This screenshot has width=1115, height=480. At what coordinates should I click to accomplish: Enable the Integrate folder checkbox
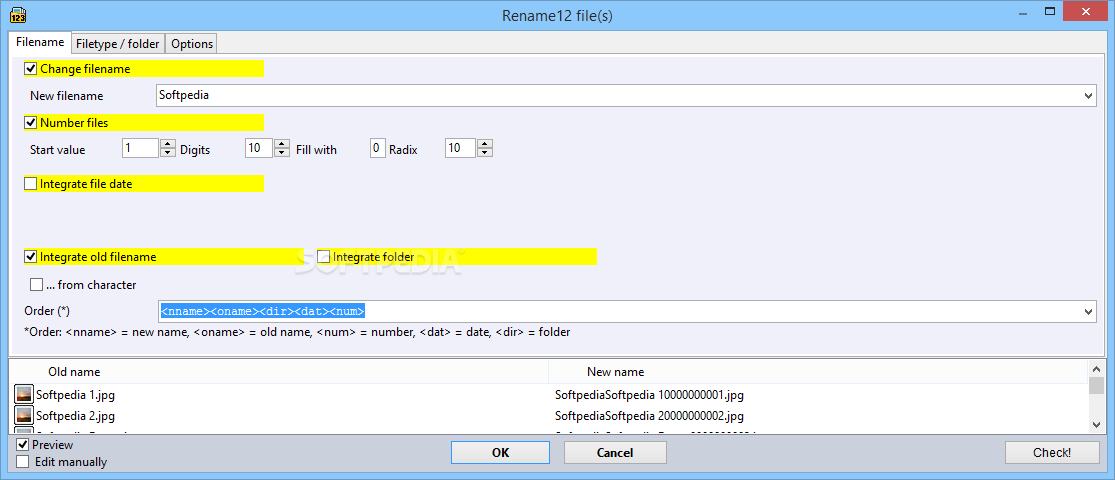pyautogui.click(x=324, y=257)
